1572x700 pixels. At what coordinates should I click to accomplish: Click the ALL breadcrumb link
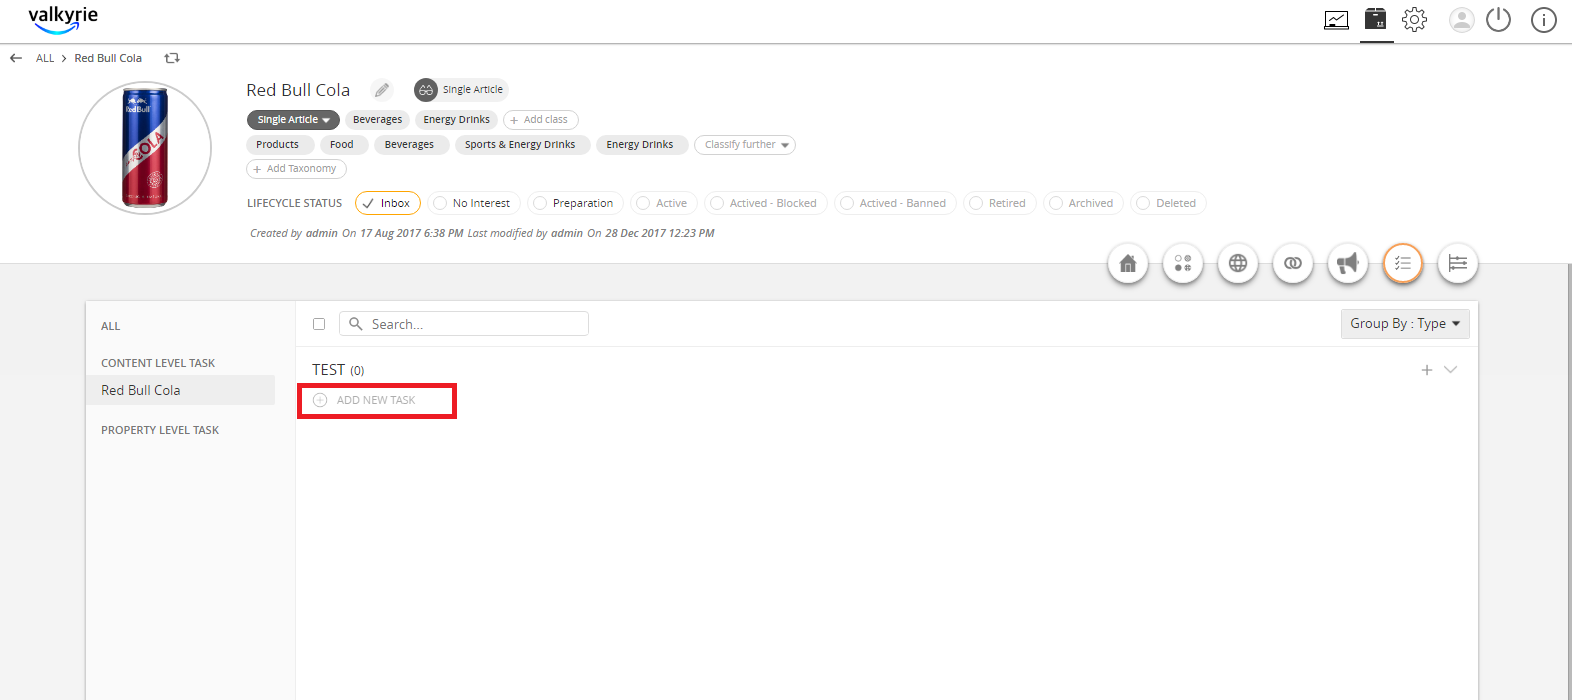45,58
